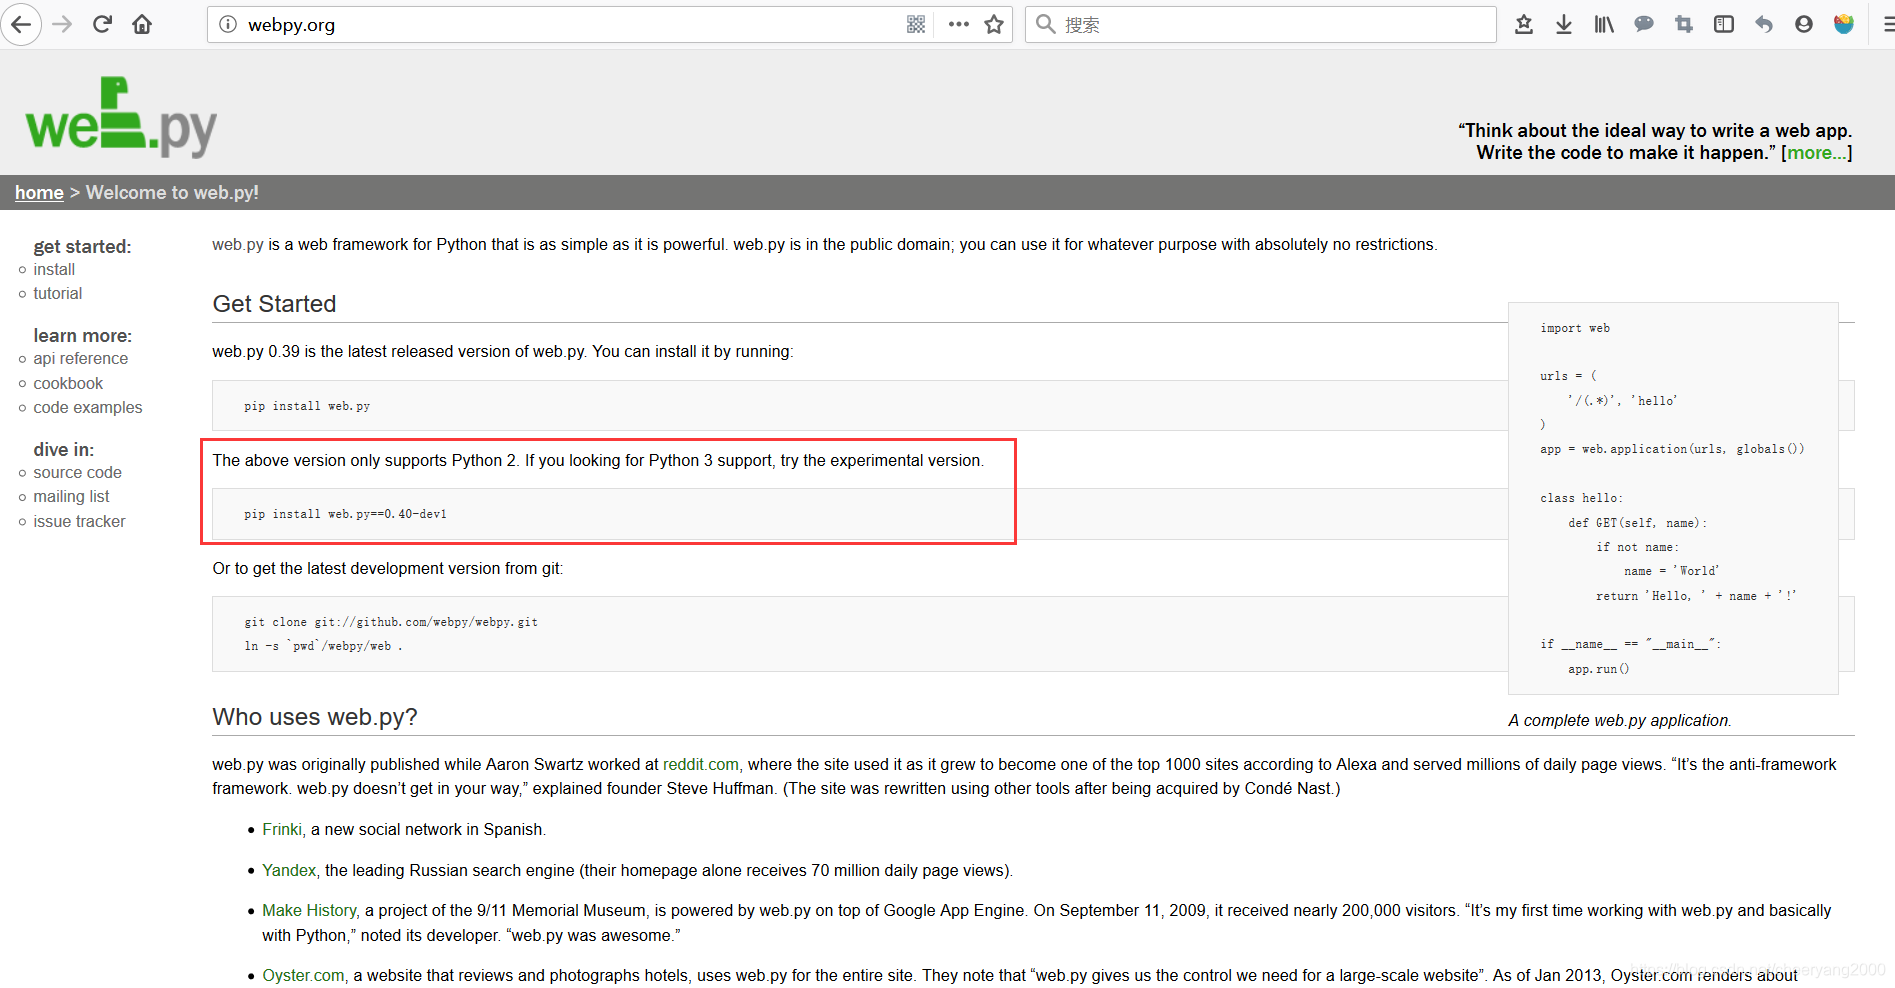The width and height of the screenshot is (1895, 988).
Task: Click the 'class hello:' code line
Action: (x=1582, y=498)
